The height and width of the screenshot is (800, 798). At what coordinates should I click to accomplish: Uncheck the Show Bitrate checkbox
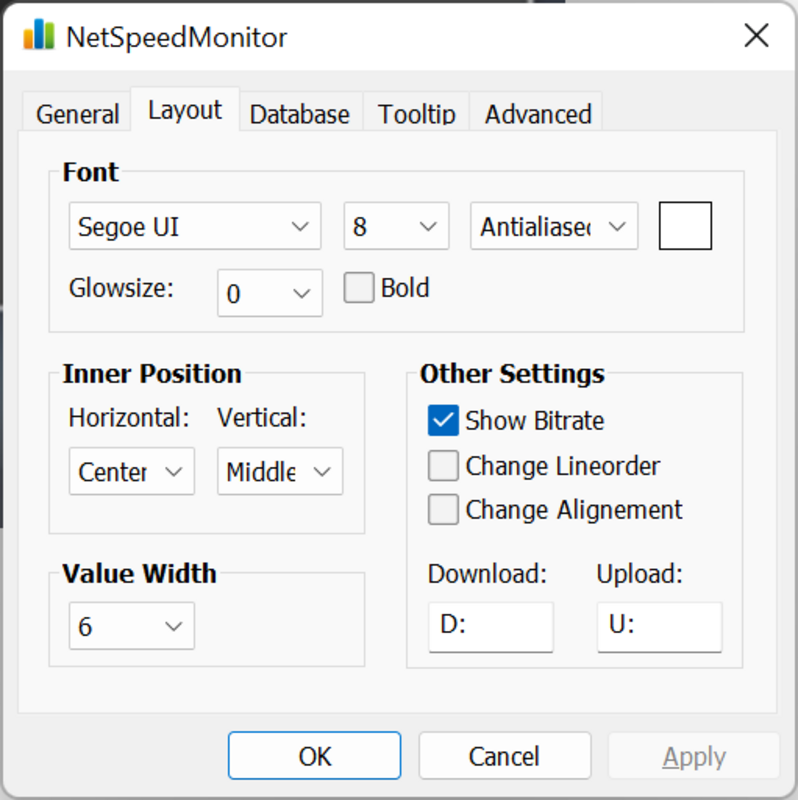443,420
